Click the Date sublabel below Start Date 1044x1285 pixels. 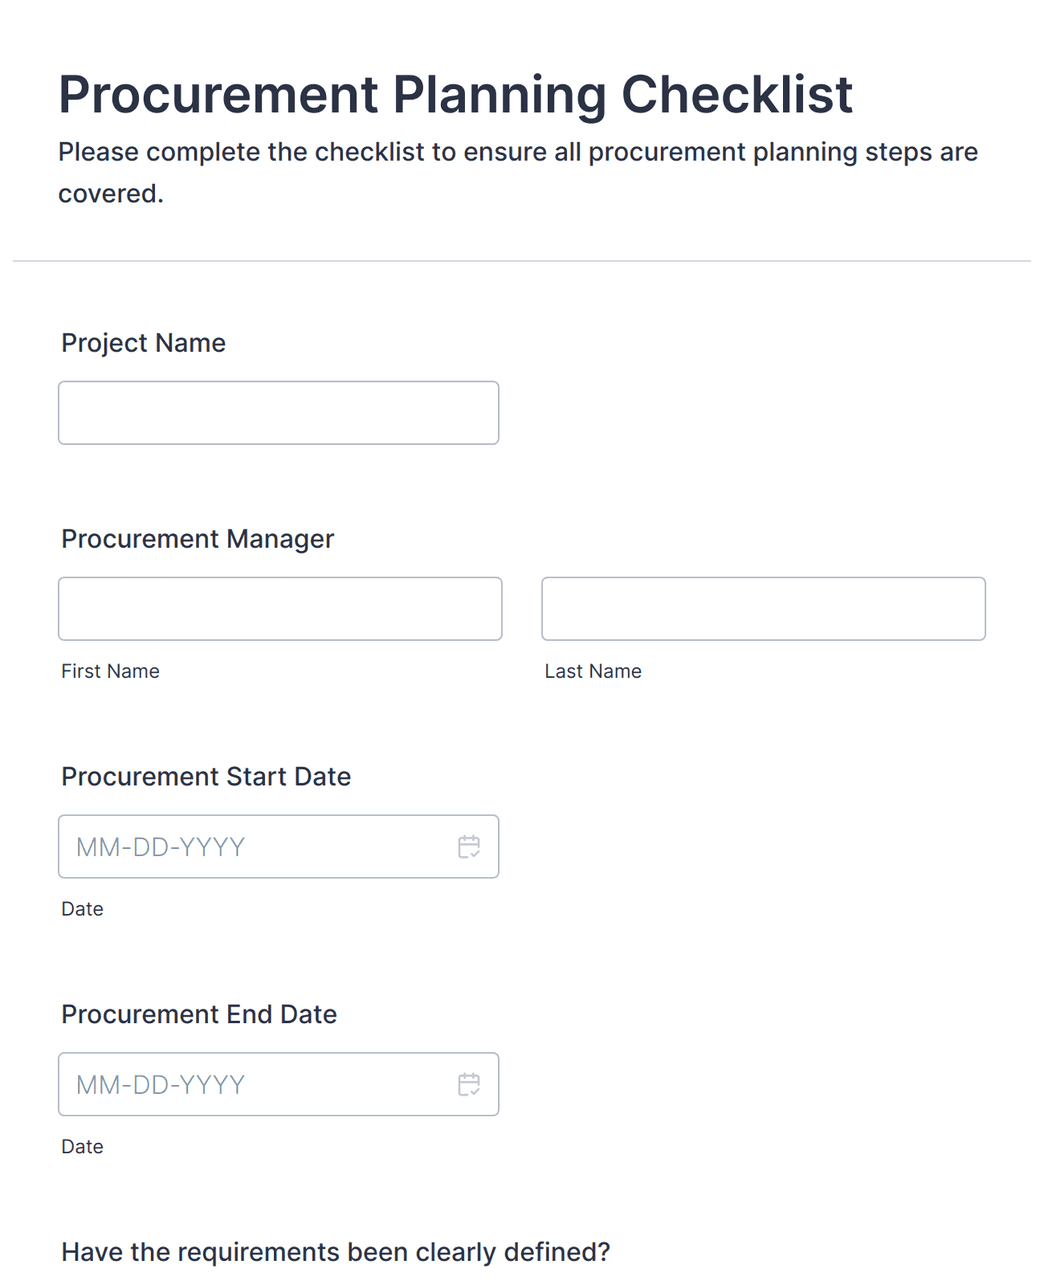point(82,909)
